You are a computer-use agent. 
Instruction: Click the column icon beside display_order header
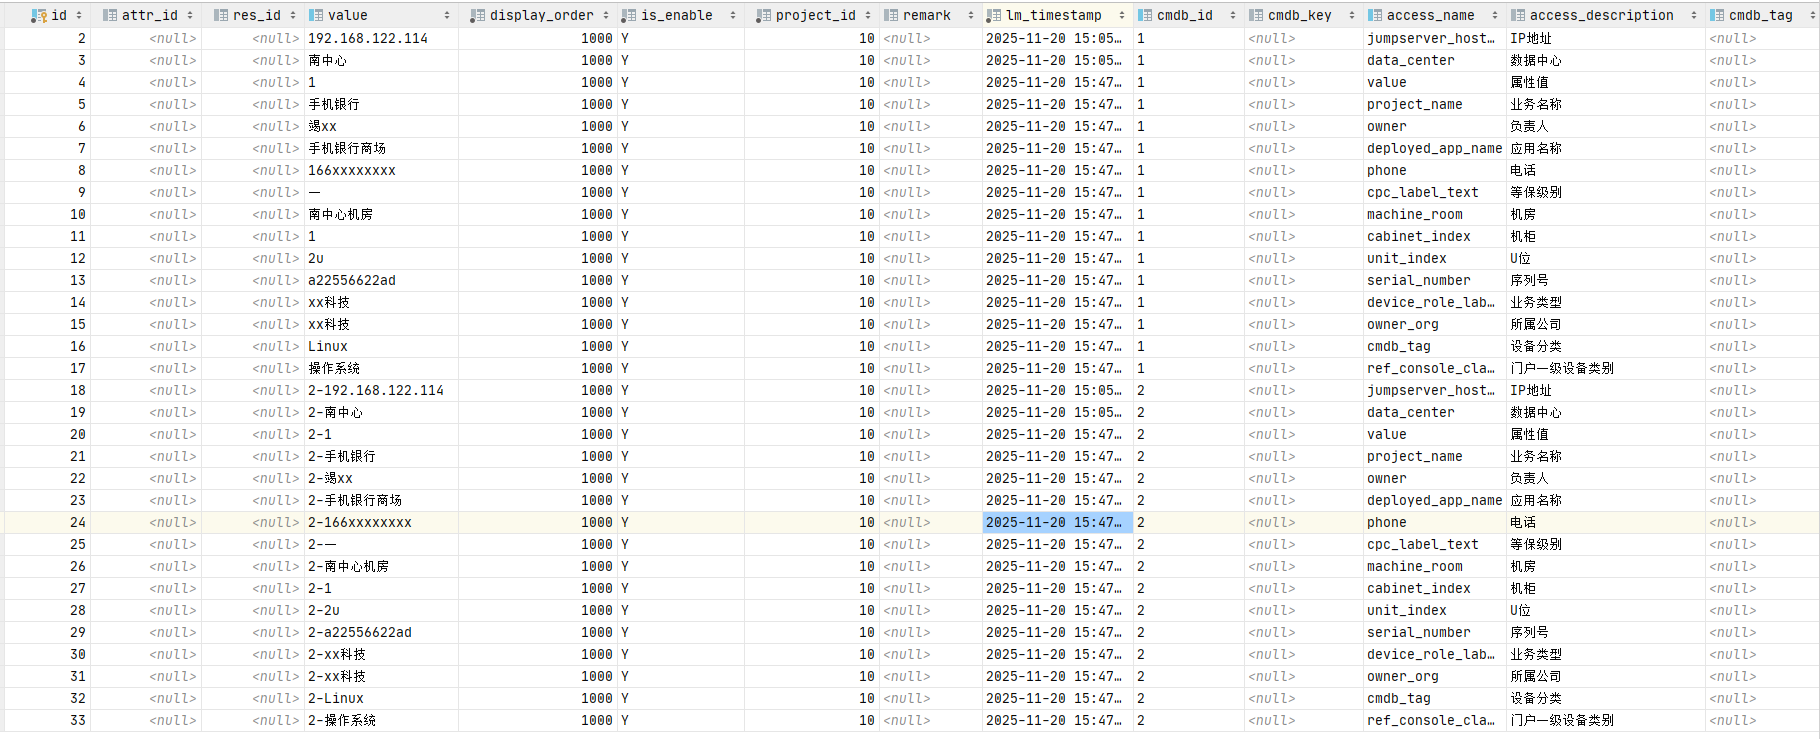point(478,15)
